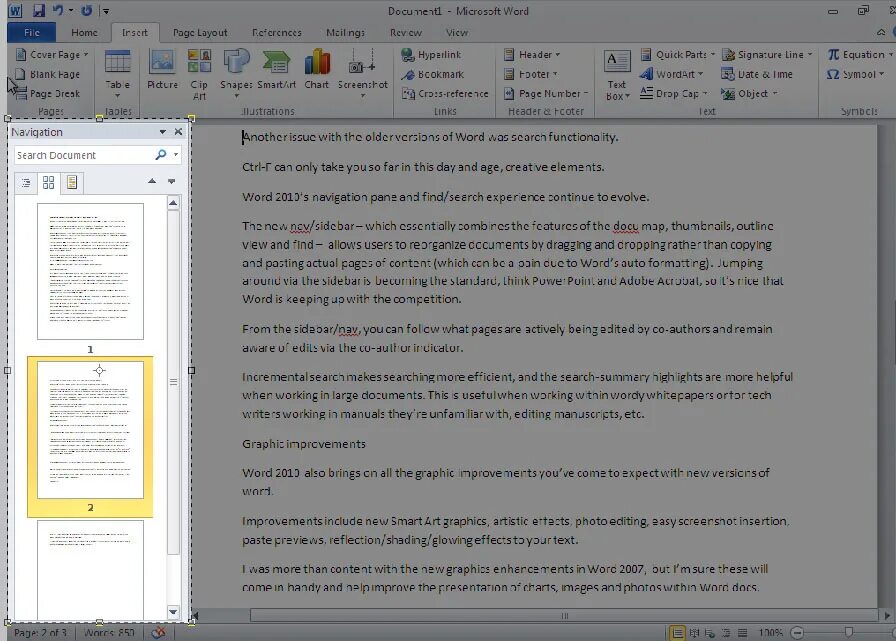Open Clip Art panel
This screenshot has width=896, height=641.
click(x=199, y=74)
